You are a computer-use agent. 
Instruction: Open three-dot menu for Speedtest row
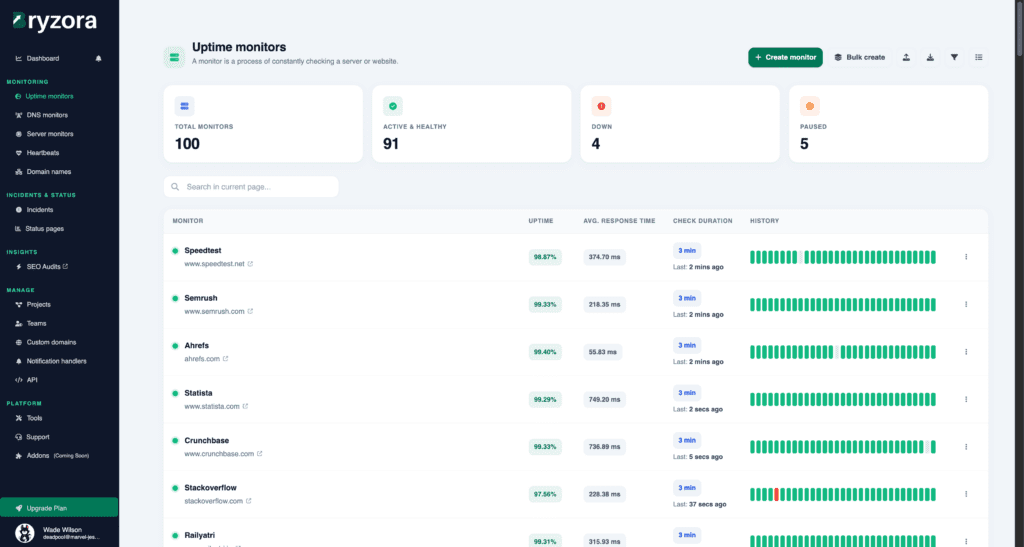pyautogui.click(x=966, y=257)
